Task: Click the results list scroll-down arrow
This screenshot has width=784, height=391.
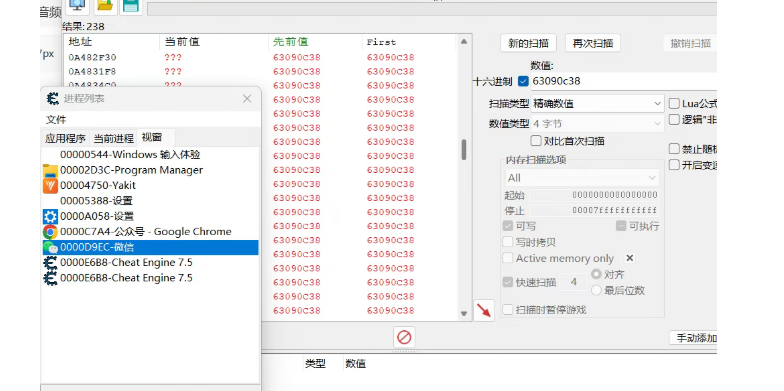Action: point(464,314)
